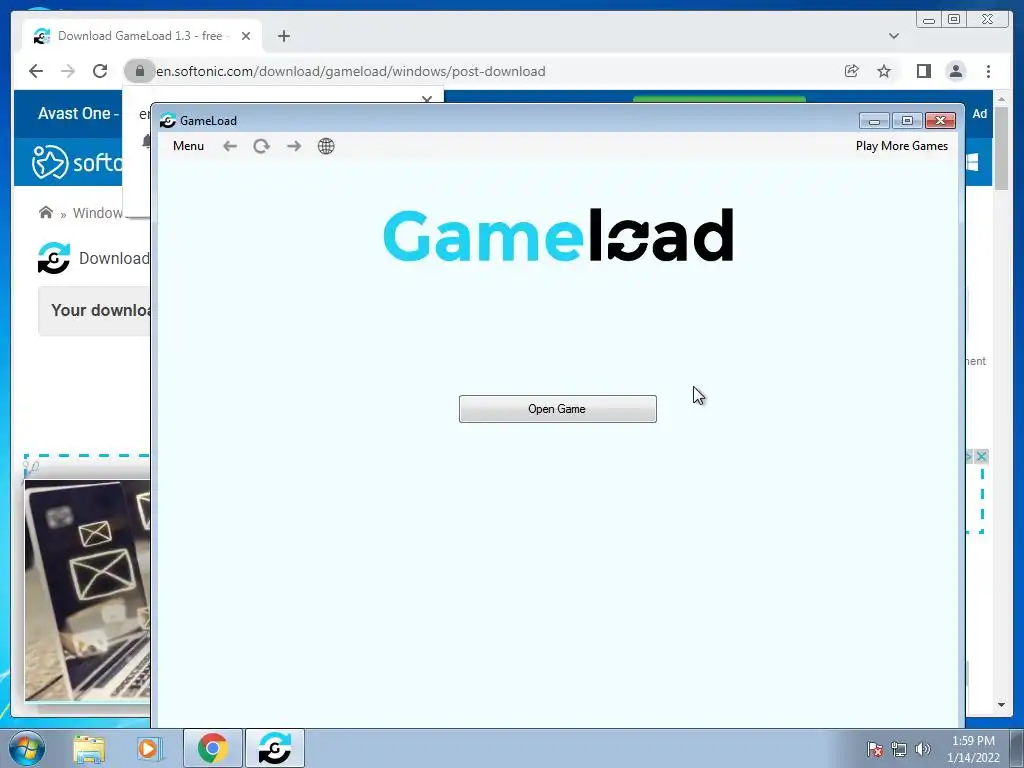Click volume speaker tray icon
This screenshot has width=1024, height=768.
point(922,749)
